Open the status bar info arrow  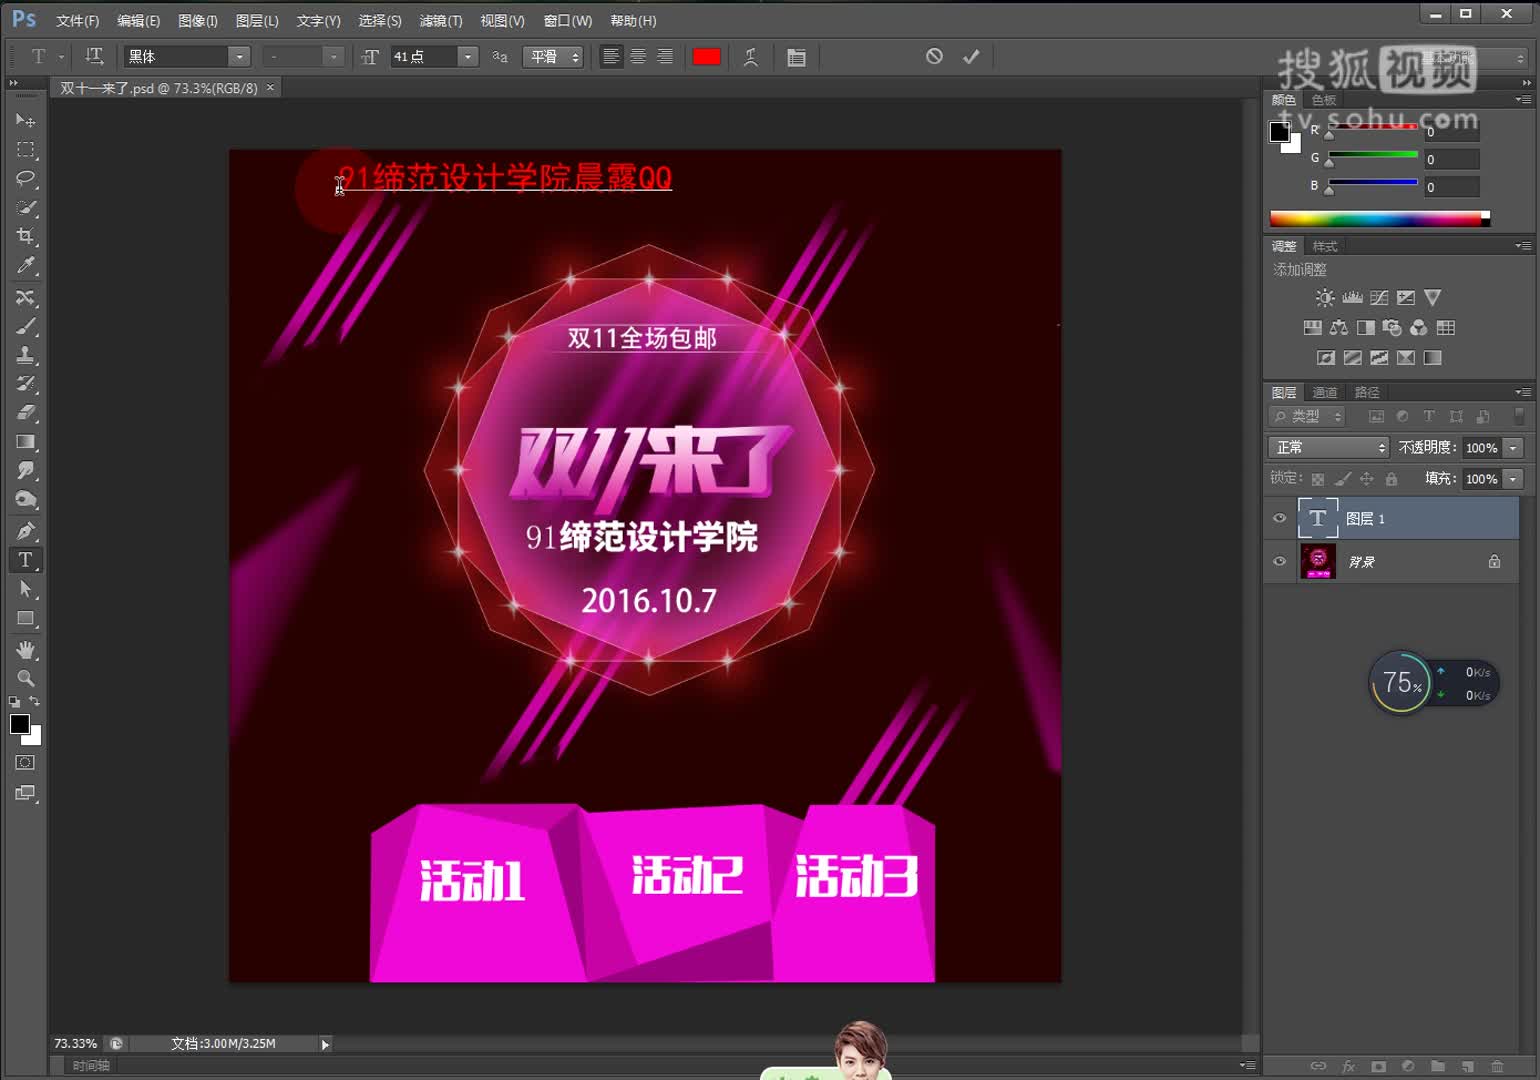(x=325, y=1044)
